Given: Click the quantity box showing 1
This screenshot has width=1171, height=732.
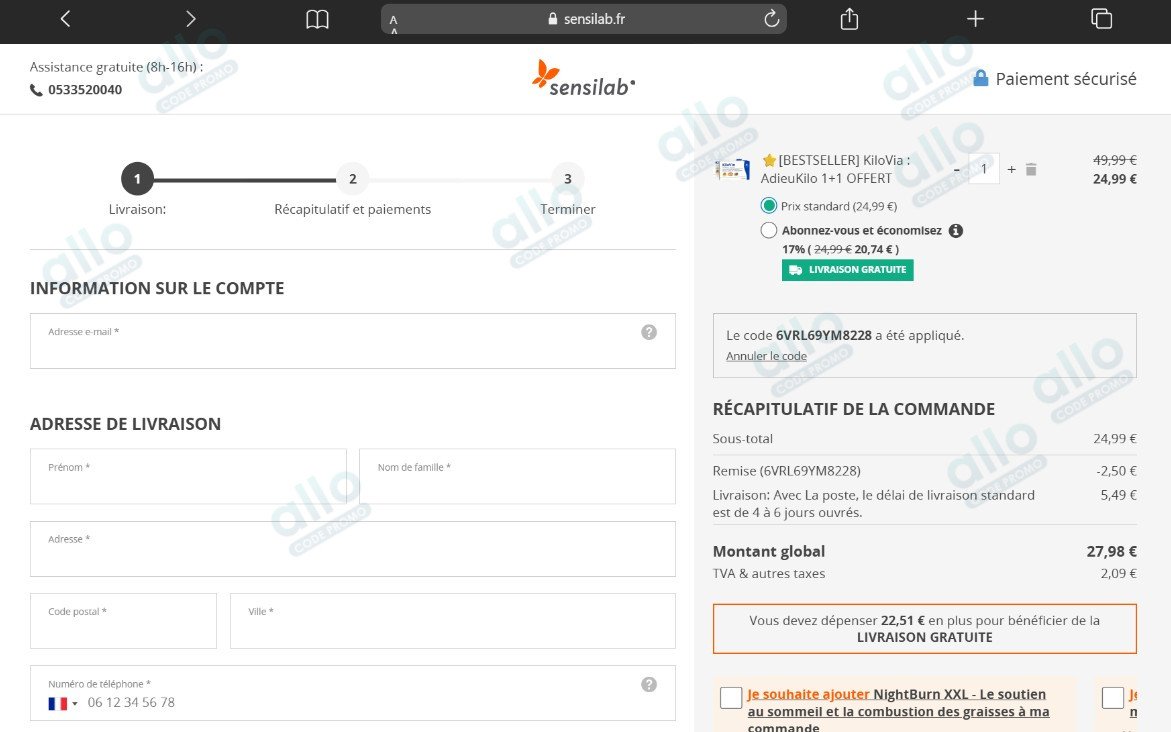Looking at the screenshot, I should click(x=984, y=170).
